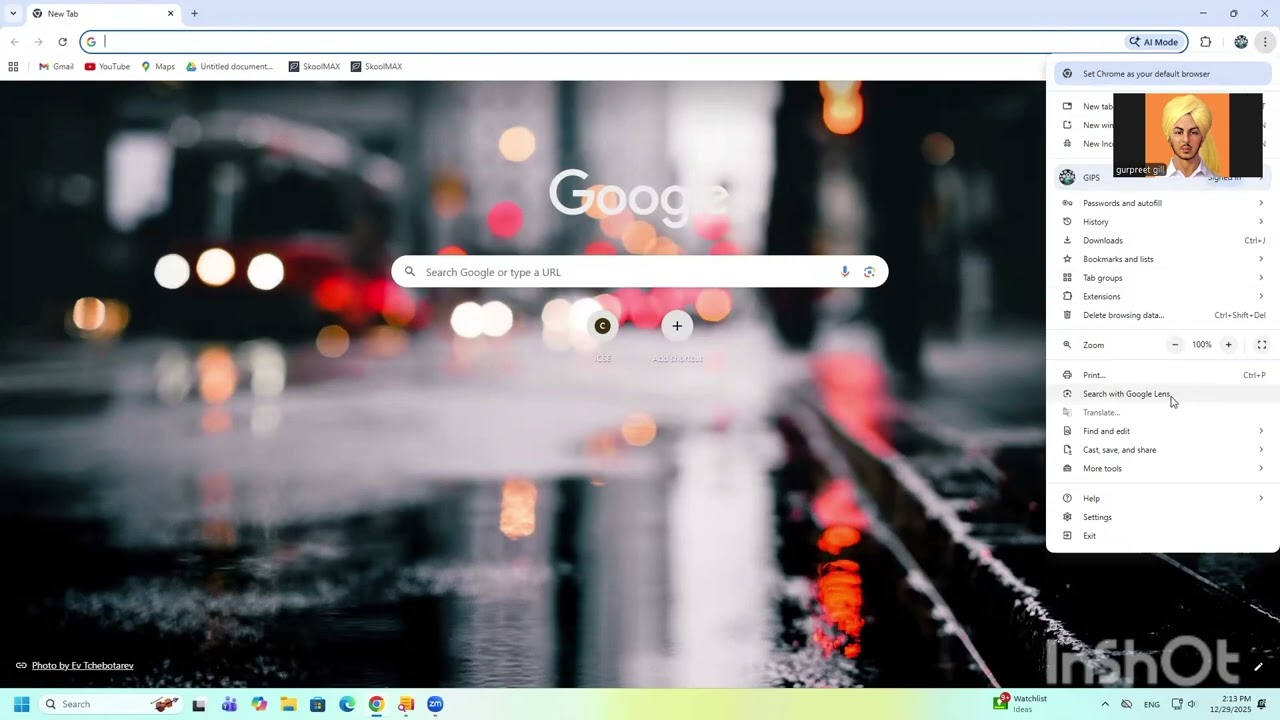Open Copilot in taskbar
This screenshot has width=1280, height=720.
[259, 704]
